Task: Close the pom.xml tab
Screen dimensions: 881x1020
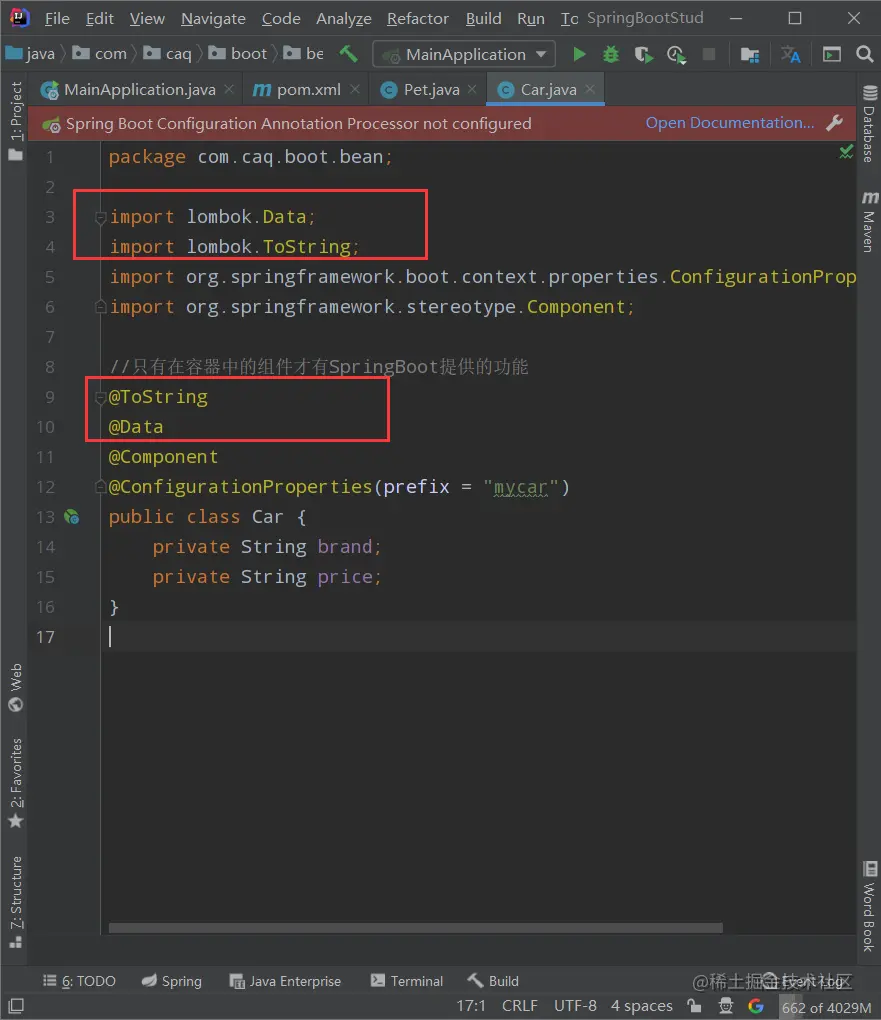Action: [x=355, y=89]
